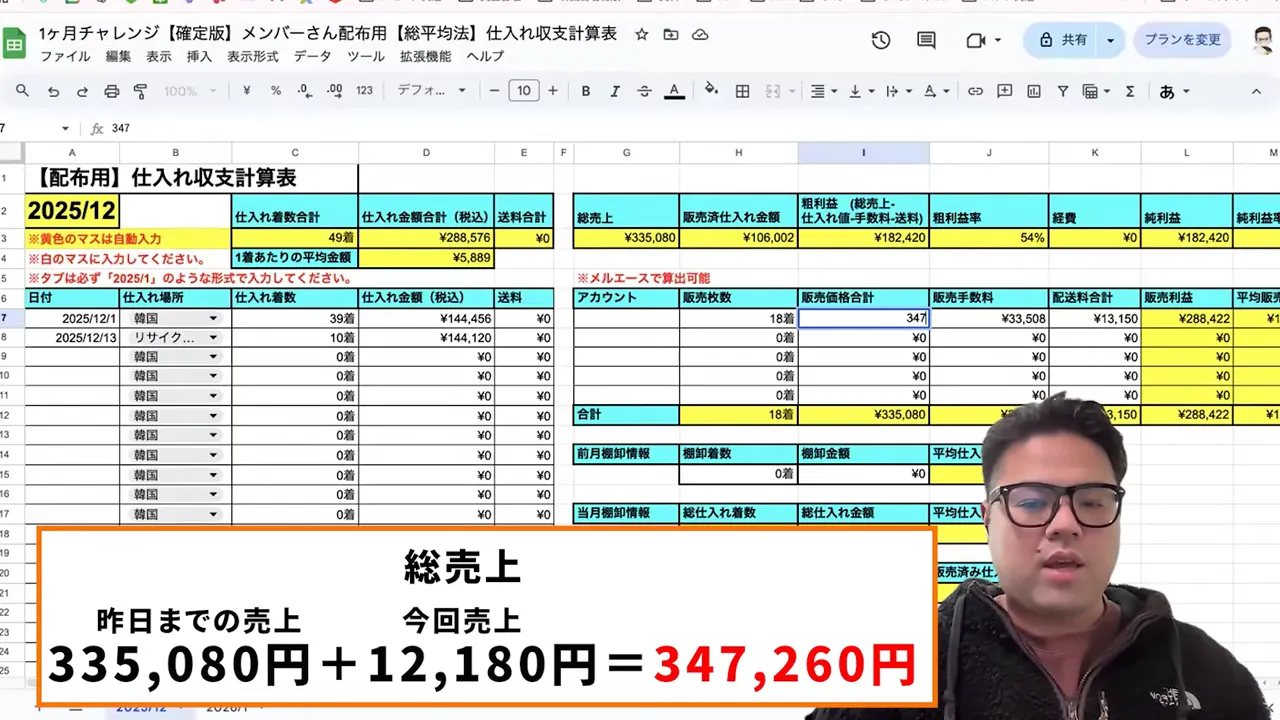Open the insert chart icon
Screen dimensions: 1280x720
[x=1034, y=91]
